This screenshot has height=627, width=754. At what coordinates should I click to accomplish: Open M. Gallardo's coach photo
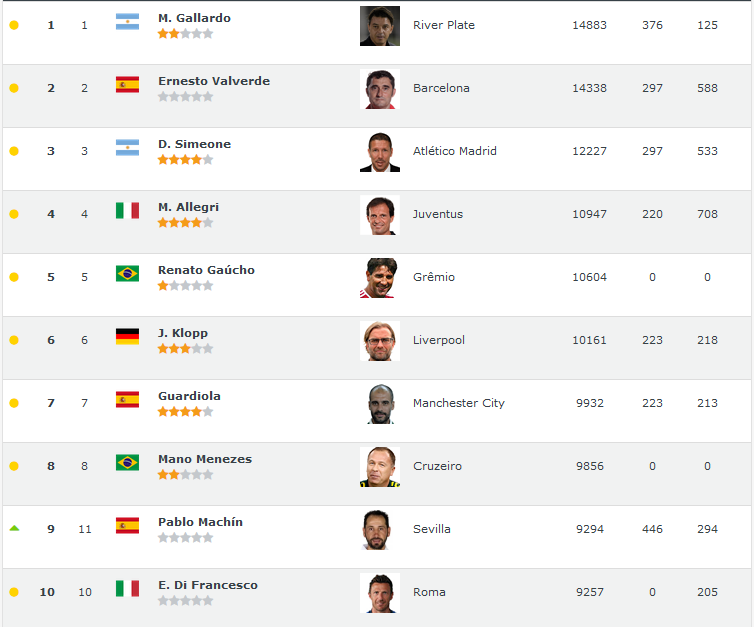(380, 26)
